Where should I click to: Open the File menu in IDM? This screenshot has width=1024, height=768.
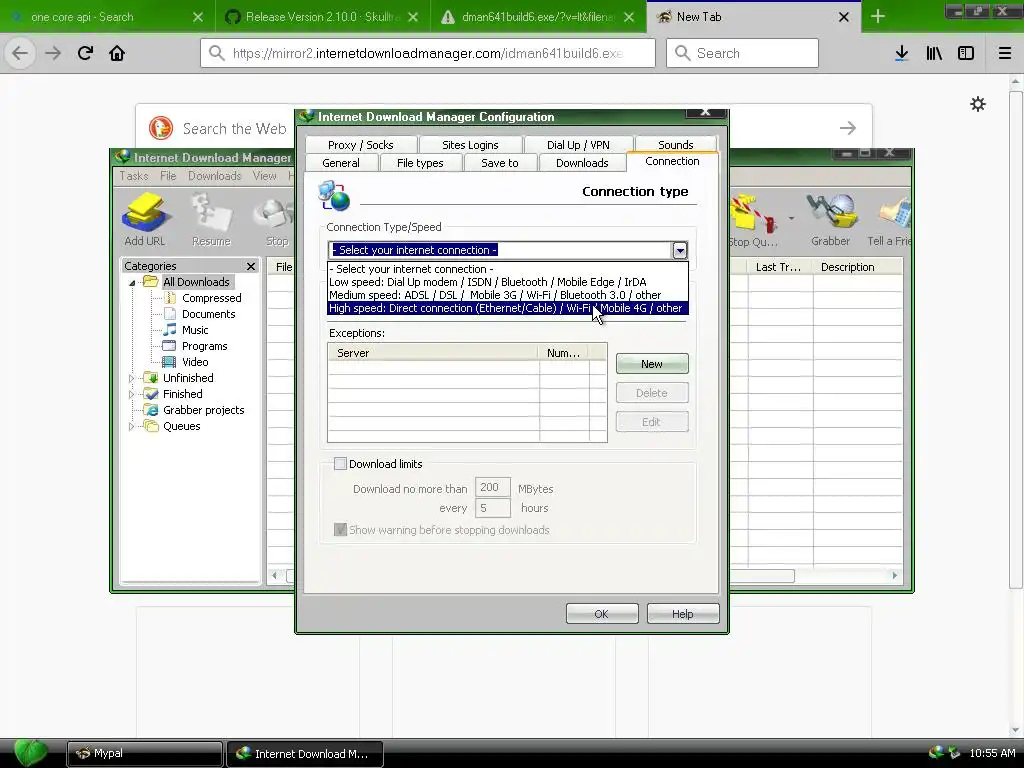point(168,176)
